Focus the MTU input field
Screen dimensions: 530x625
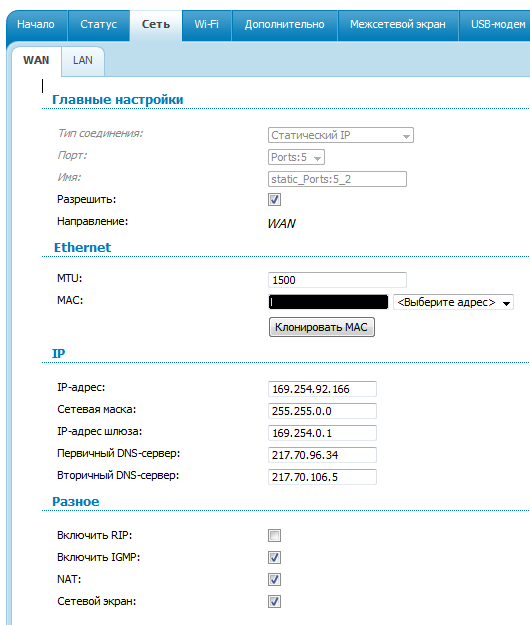coord(337,280)
